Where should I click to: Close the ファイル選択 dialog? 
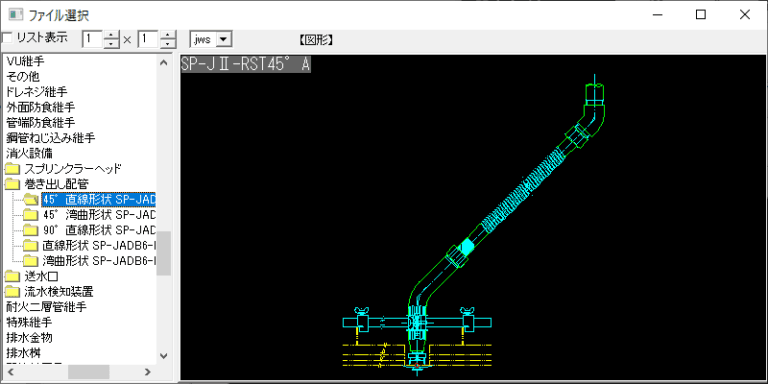click(744, 15)
